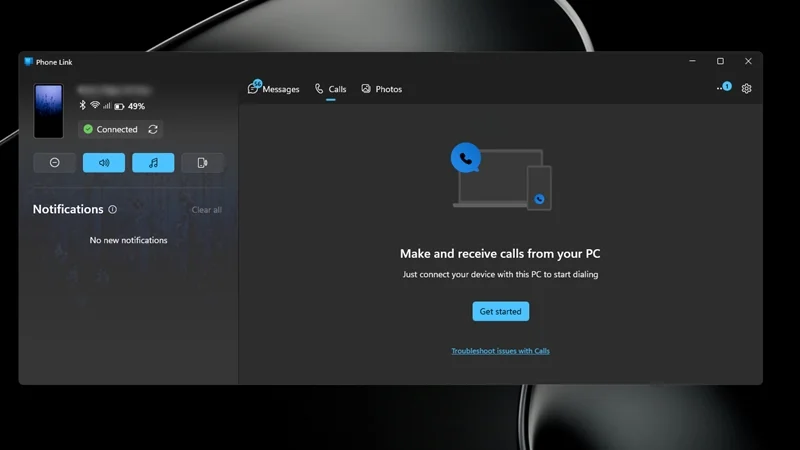The height and width of the screenshot is (450, 800).
Task: Click the Connected status indicator
Action: click(x=111, y=130)
